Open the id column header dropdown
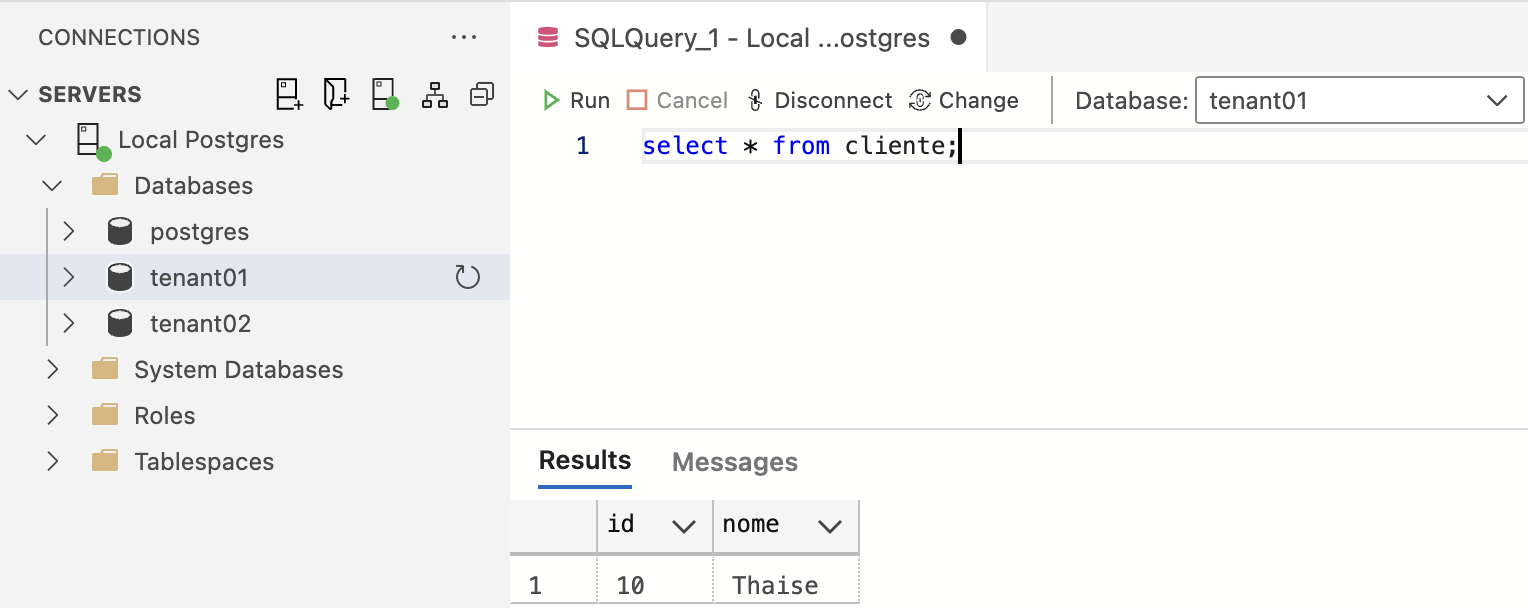The image size is (1528, 608). coord(684,526)
